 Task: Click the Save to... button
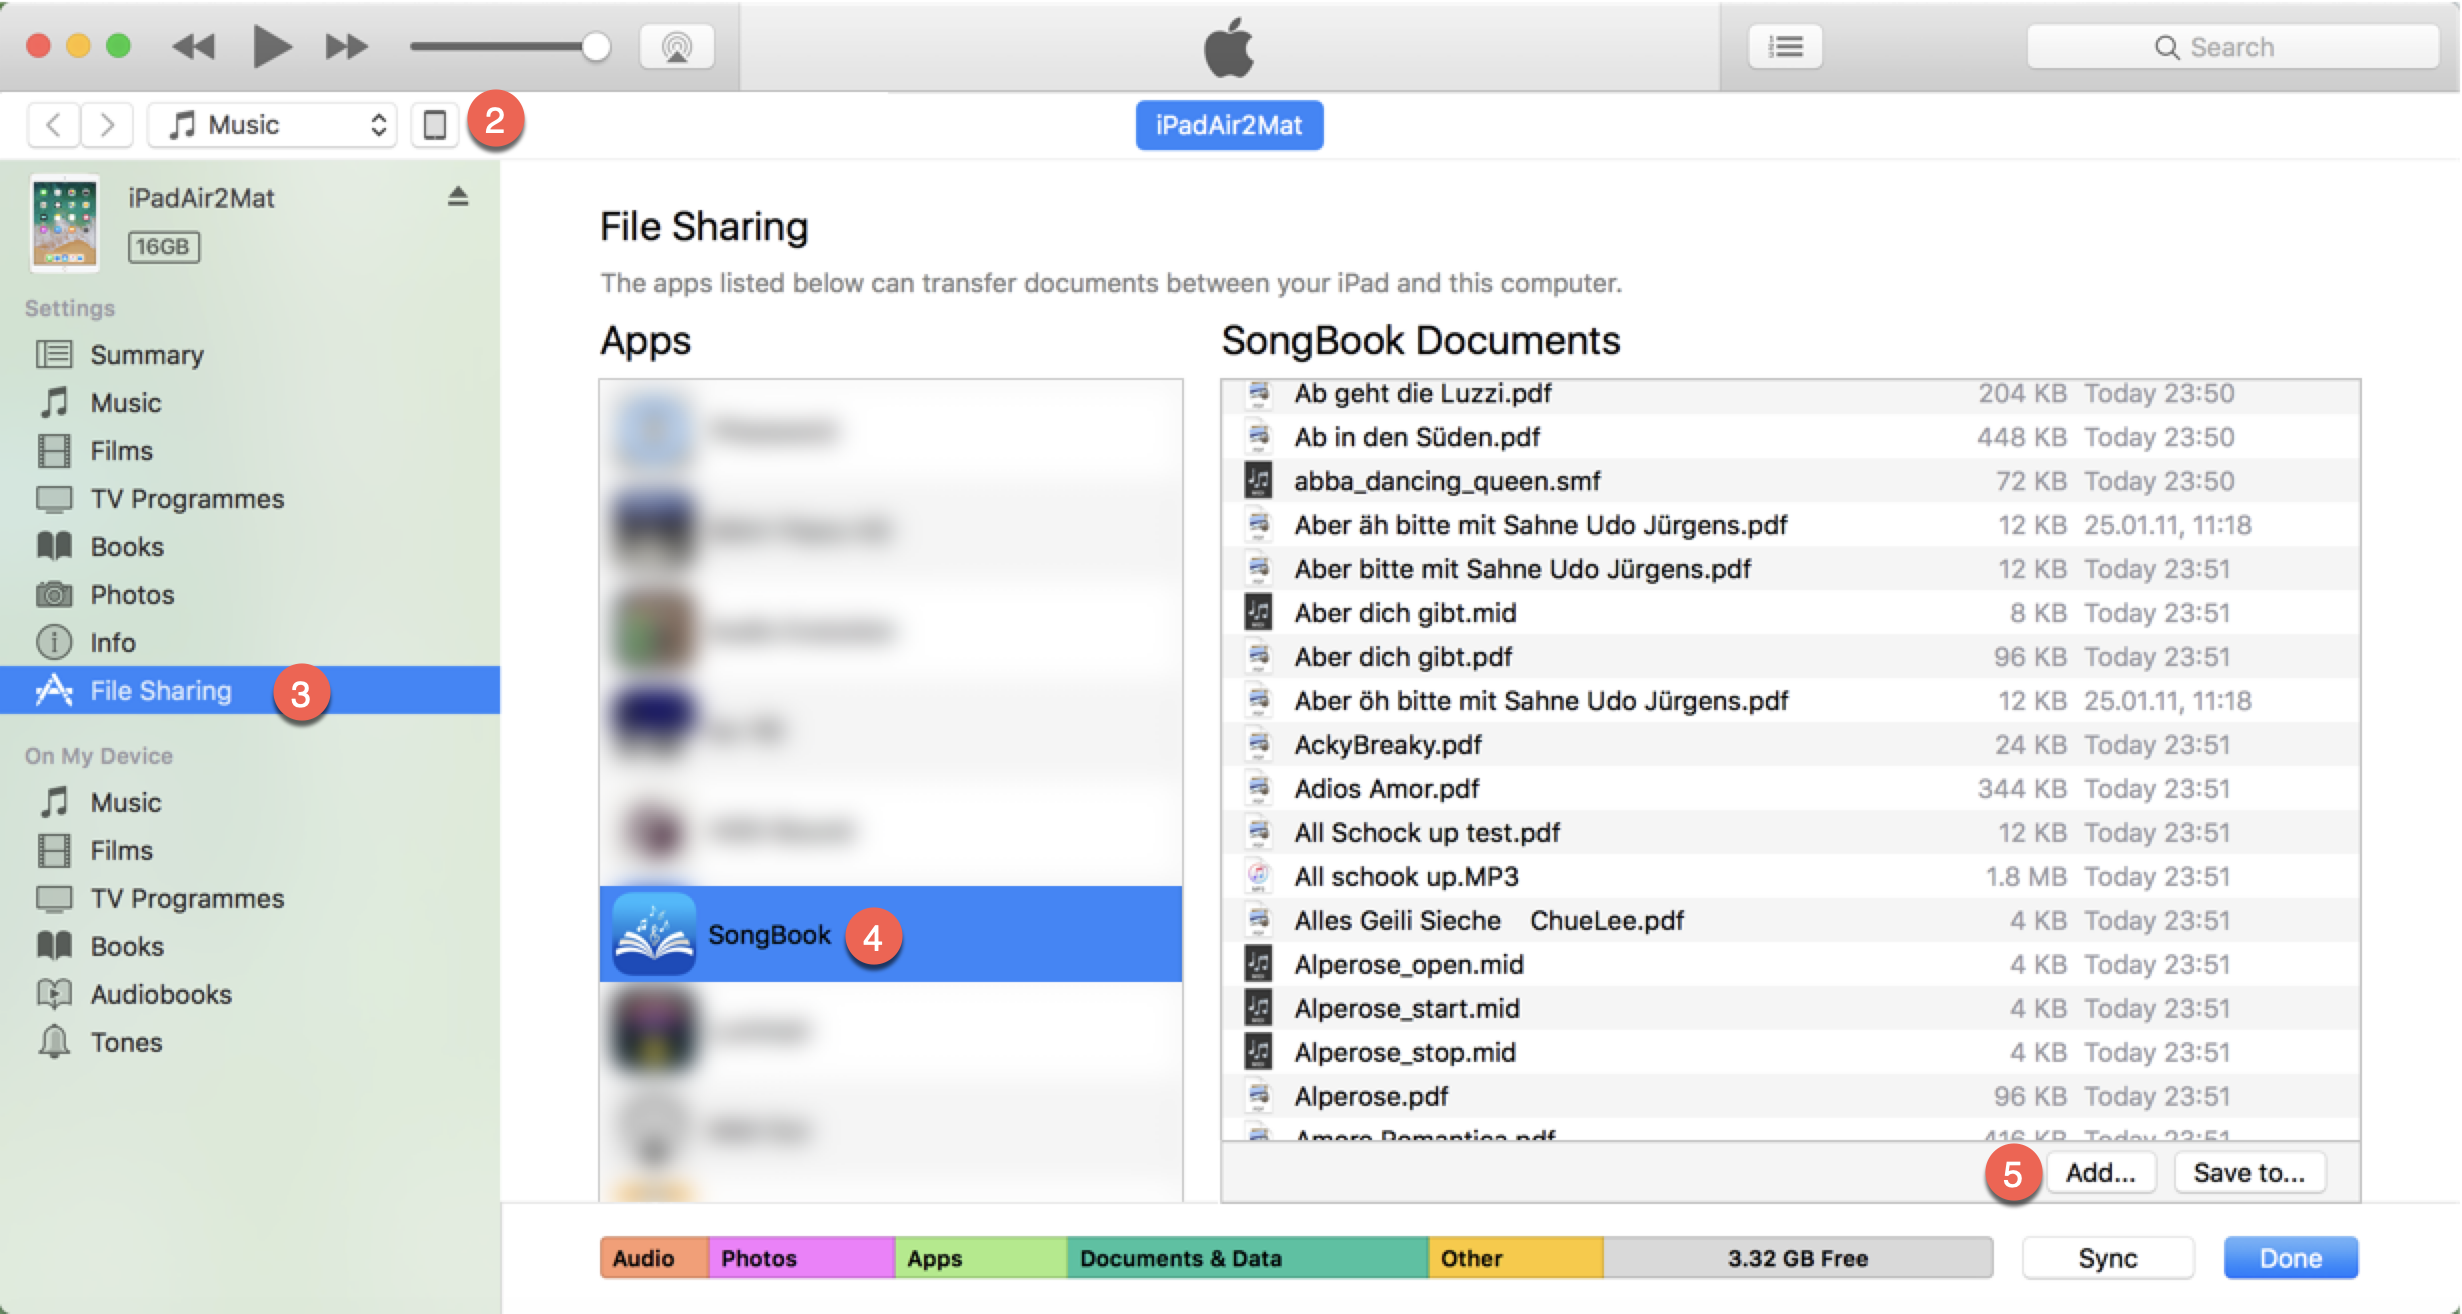2249,1172
